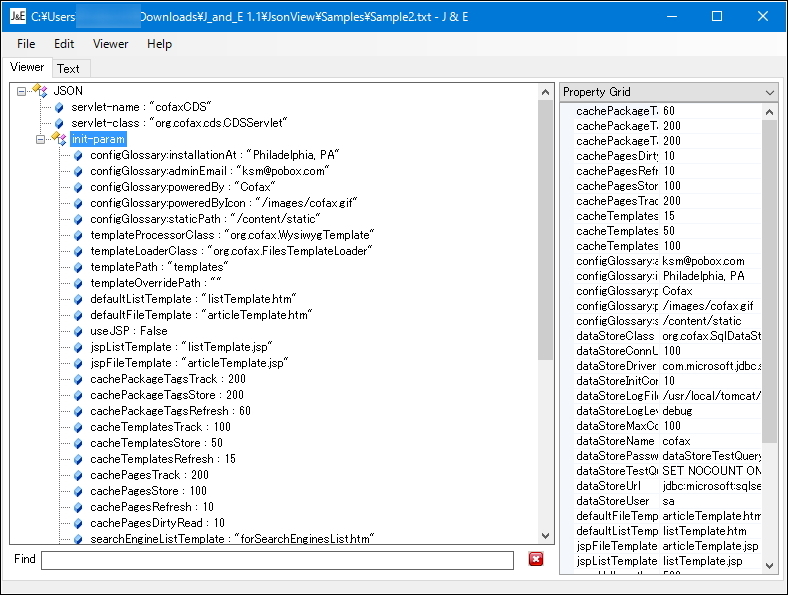The height and width of the screenshot is (595, 788).
Task: Click property grid scroll down arrow
Action: click(769, 565)
